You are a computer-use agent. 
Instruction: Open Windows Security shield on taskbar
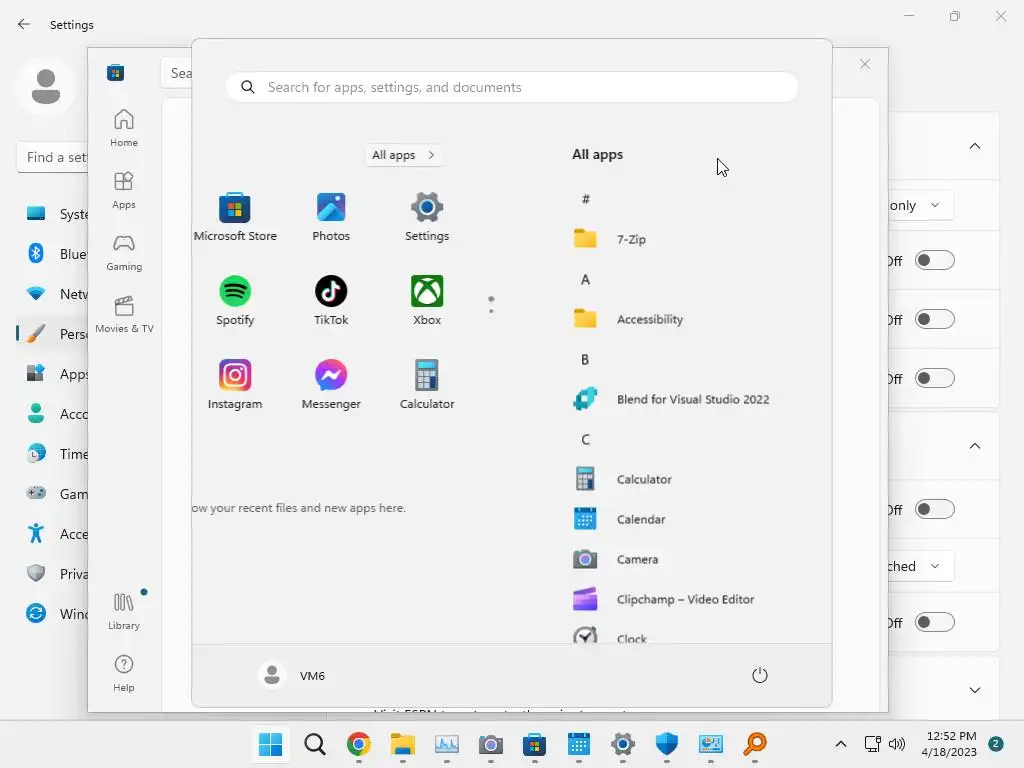(x=667, y=744)
